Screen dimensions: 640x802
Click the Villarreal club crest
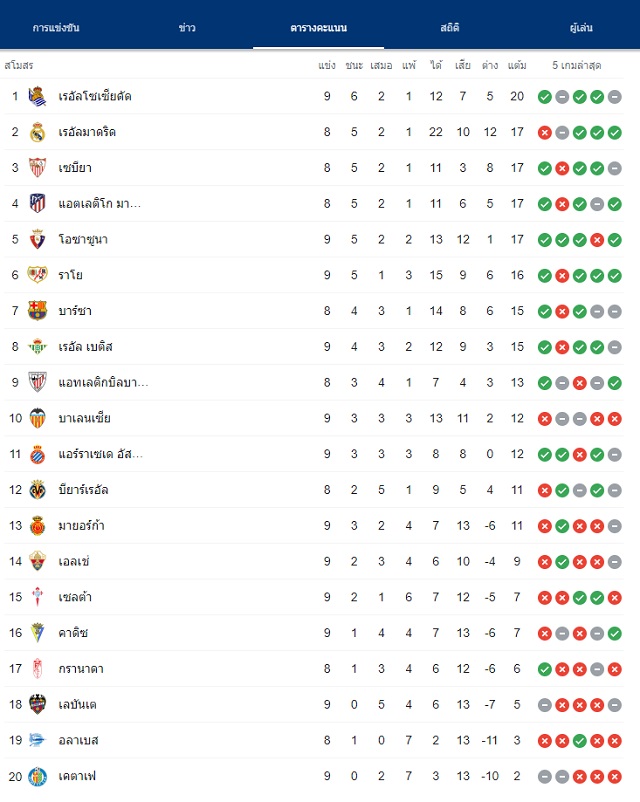pos(37,490)
